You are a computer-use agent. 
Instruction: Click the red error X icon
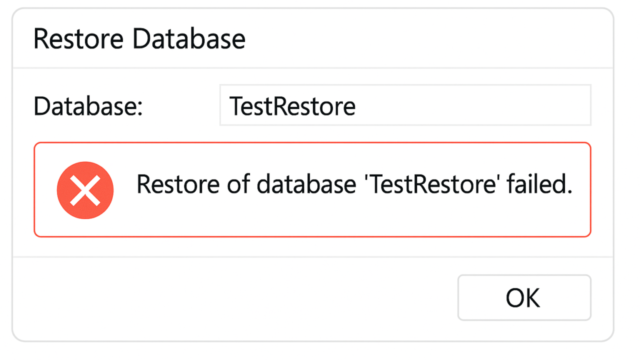(85, 190)
